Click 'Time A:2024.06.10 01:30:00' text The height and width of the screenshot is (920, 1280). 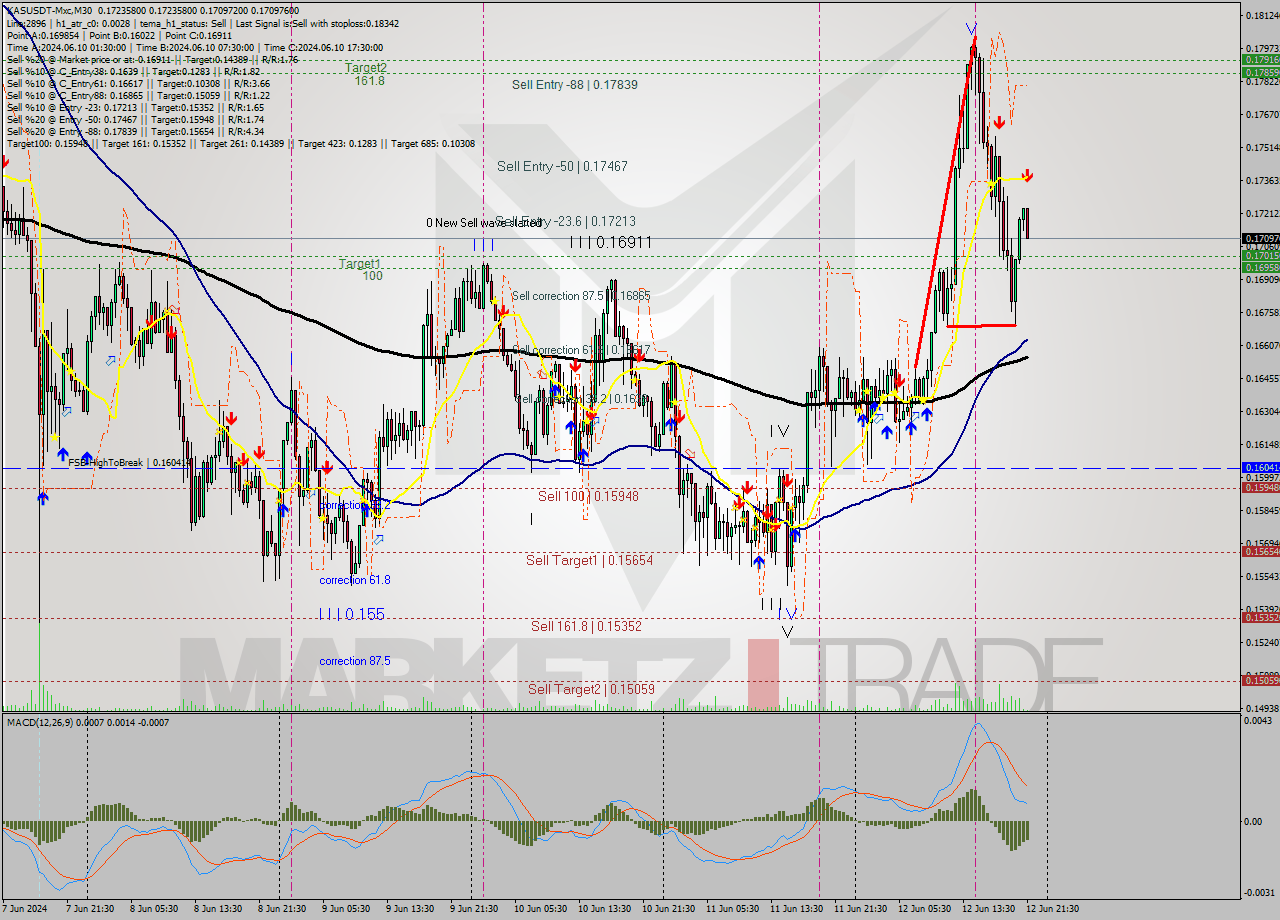tap(66, 47)
